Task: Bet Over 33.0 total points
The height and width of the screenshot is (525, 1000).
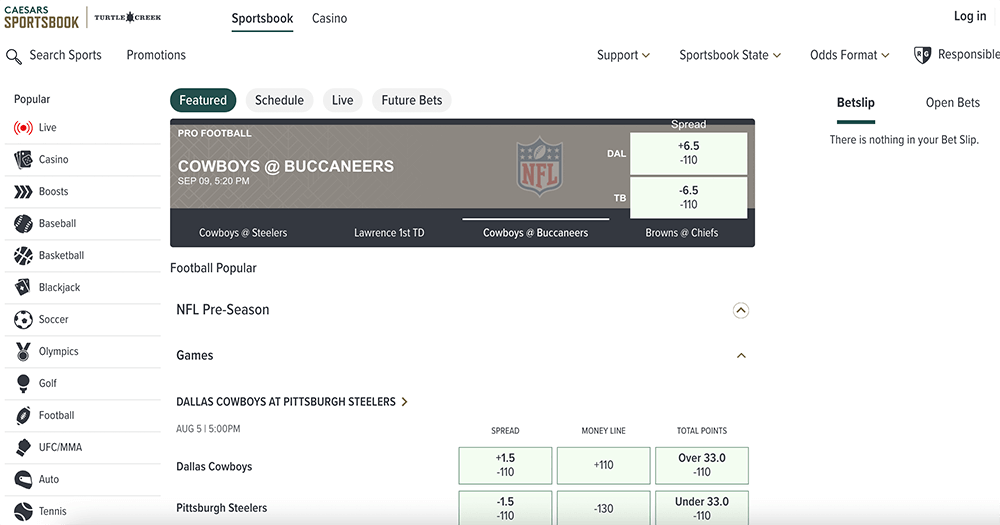Action: click(x=702, y=465)
